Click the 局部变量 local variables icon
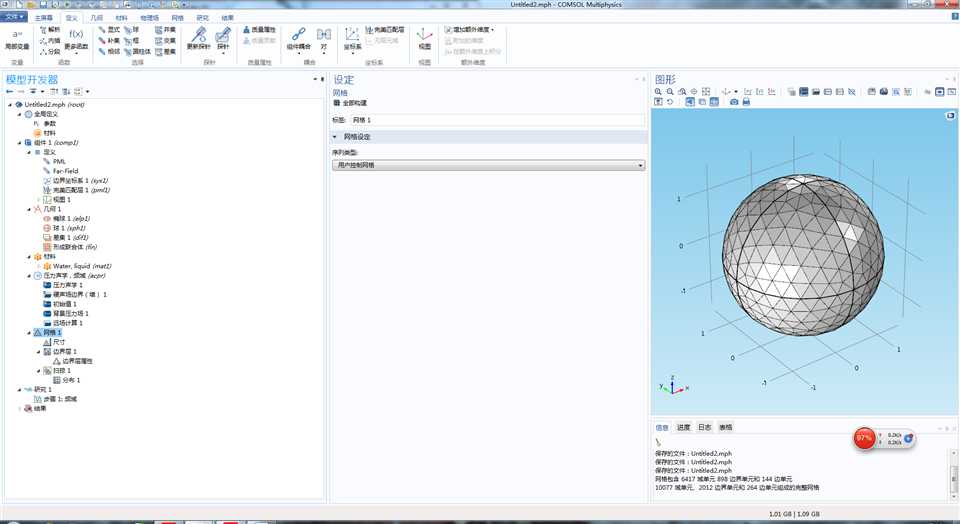This screenshot has width=960, height=524. tap(17, 39)
